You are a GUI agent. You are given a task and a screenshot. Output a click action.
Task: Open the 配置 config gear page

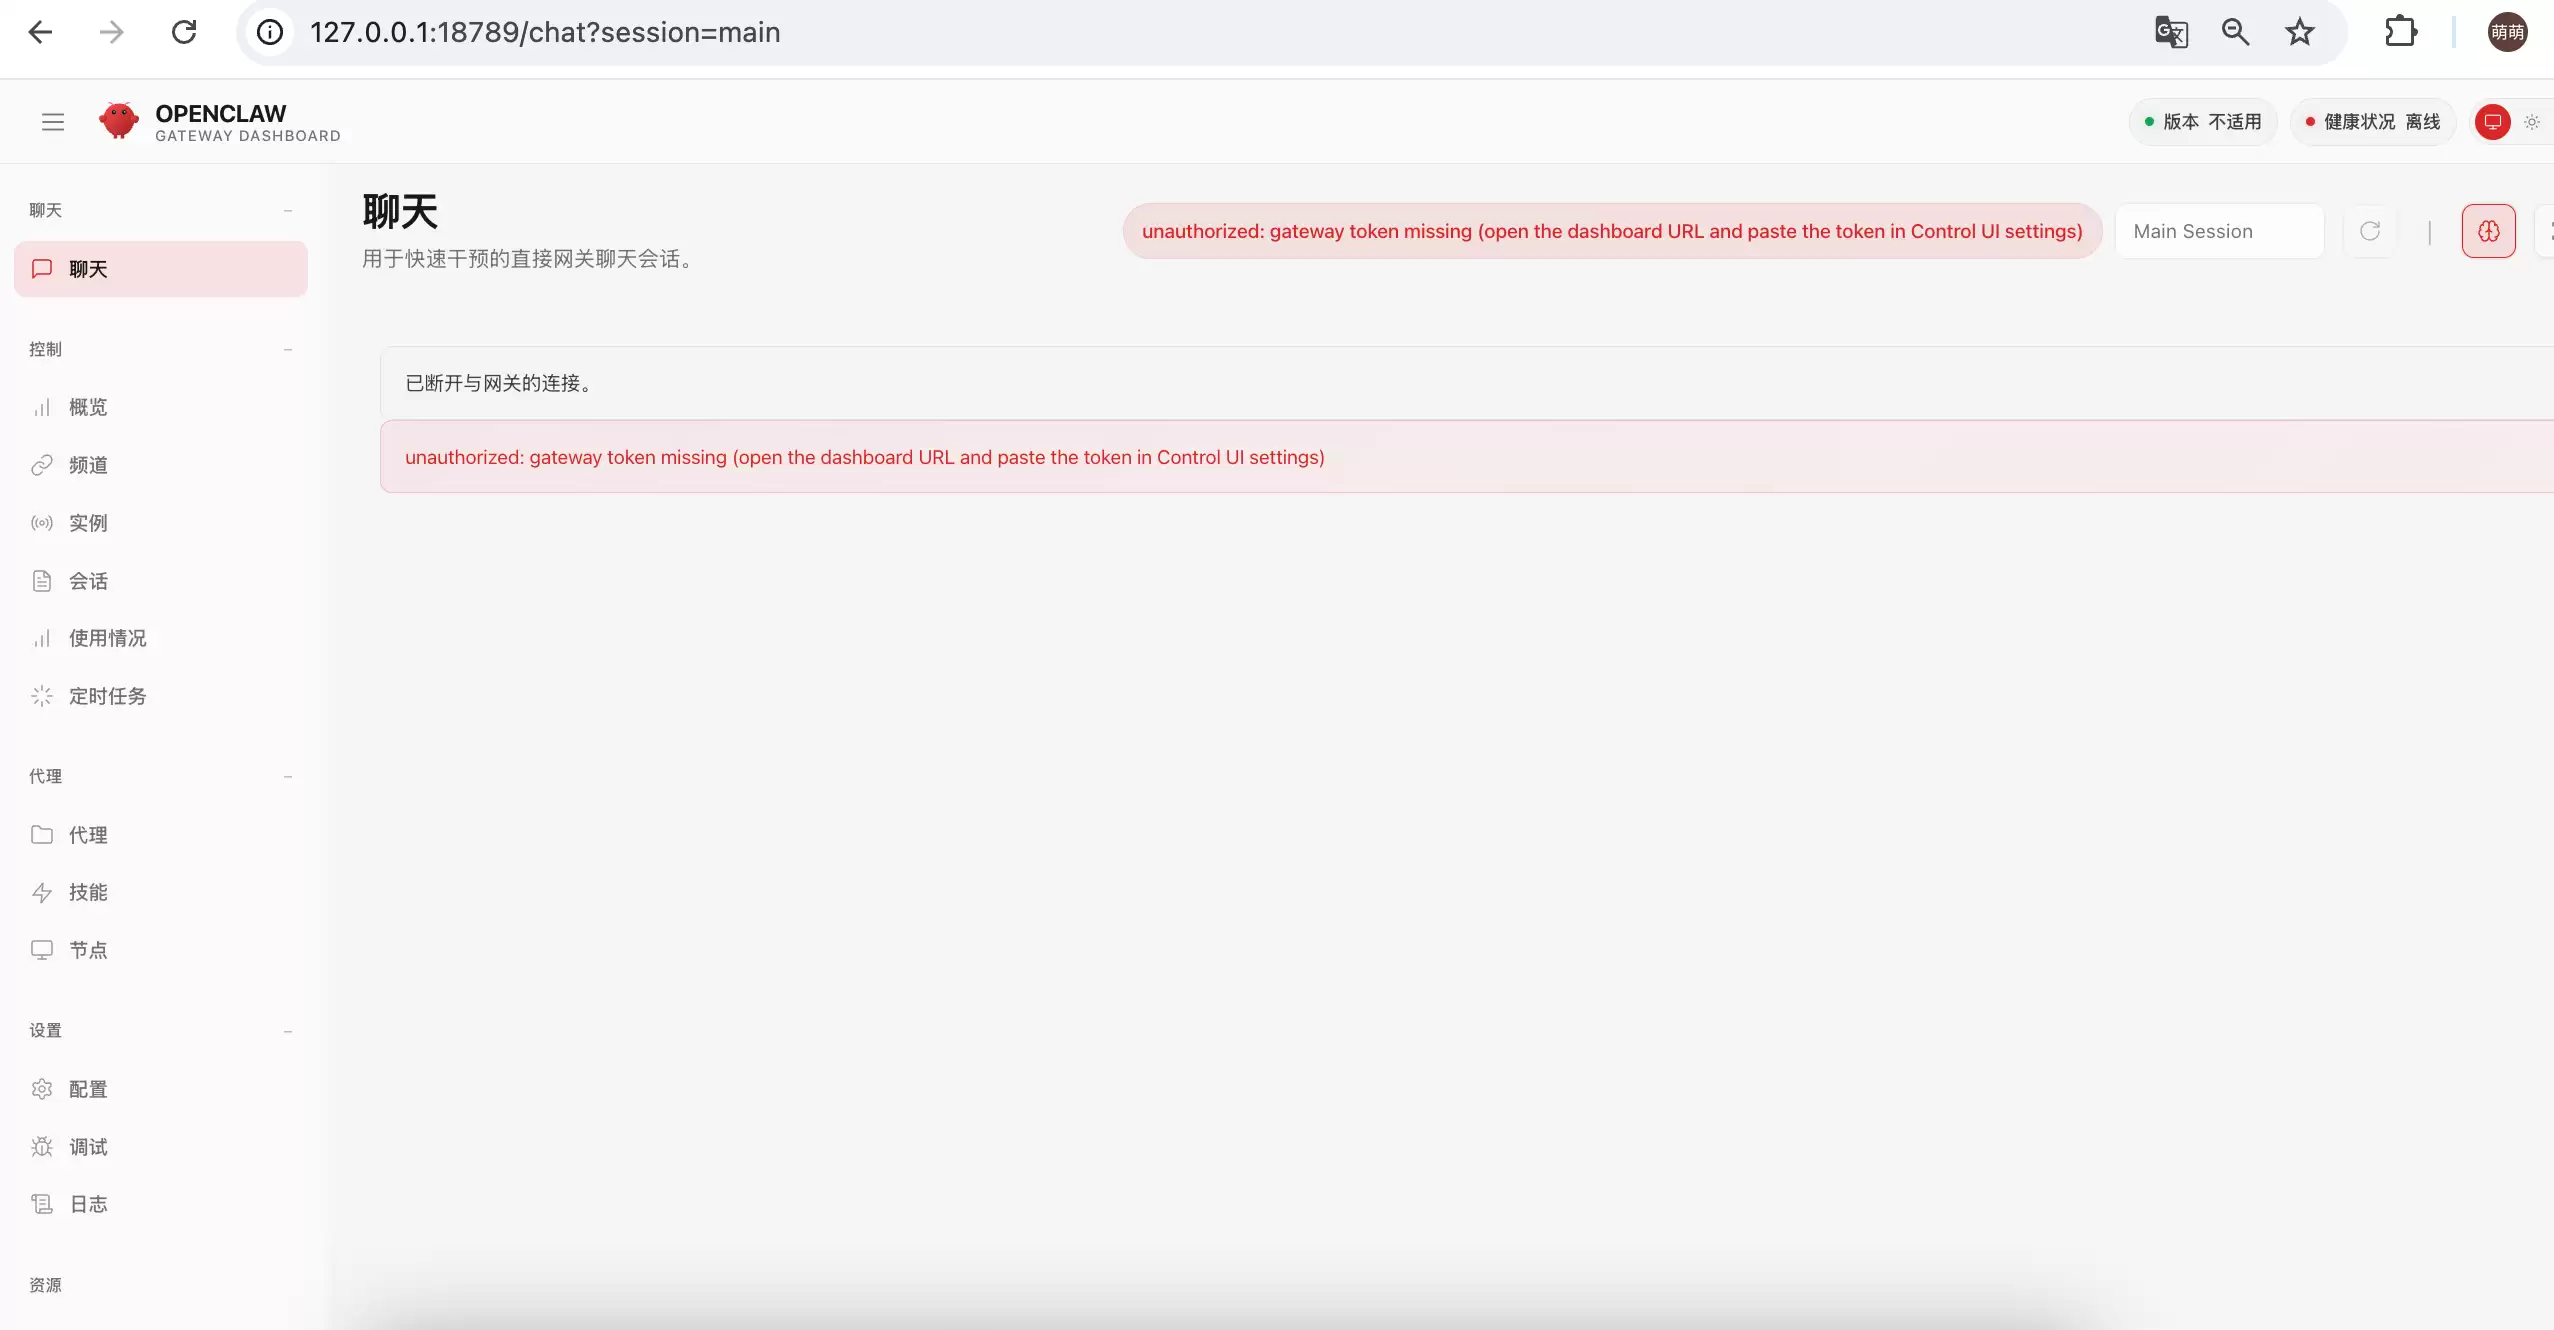(88, 1089)
